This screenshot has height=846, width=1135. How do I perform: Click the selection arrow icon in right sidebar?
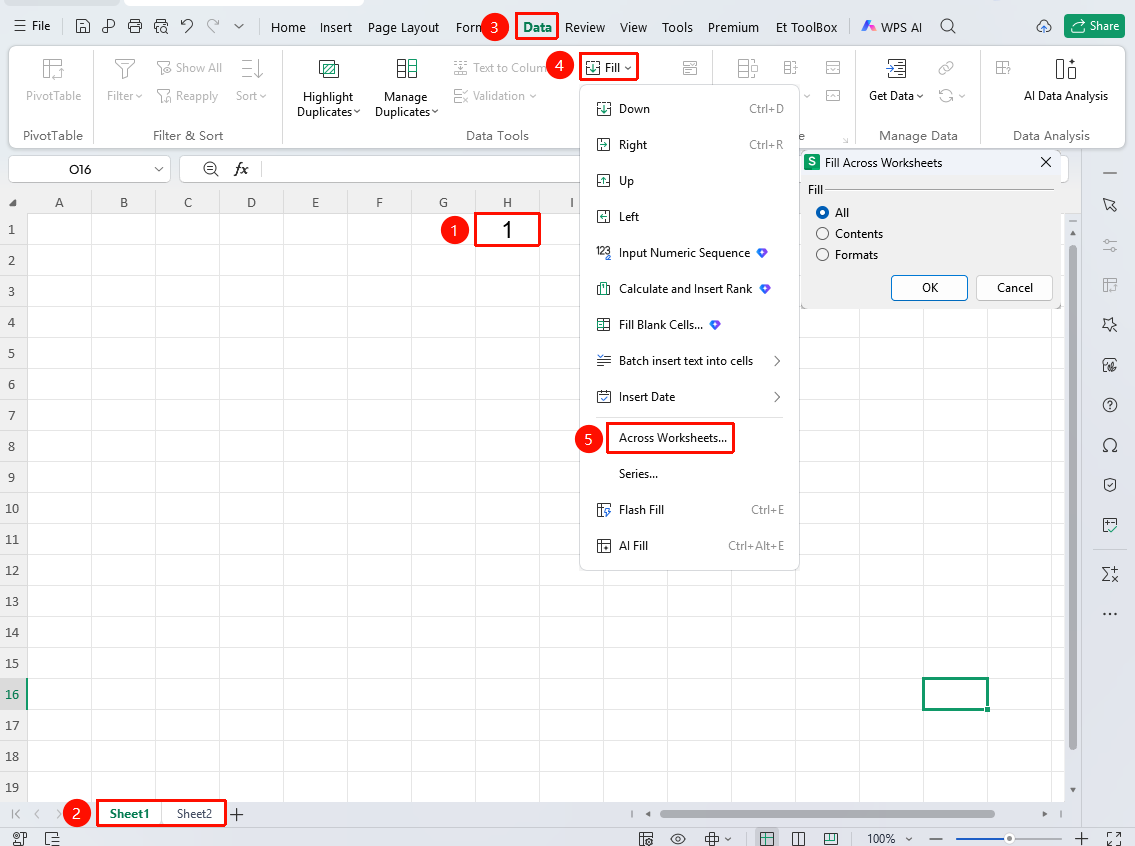coord(1110,205)
